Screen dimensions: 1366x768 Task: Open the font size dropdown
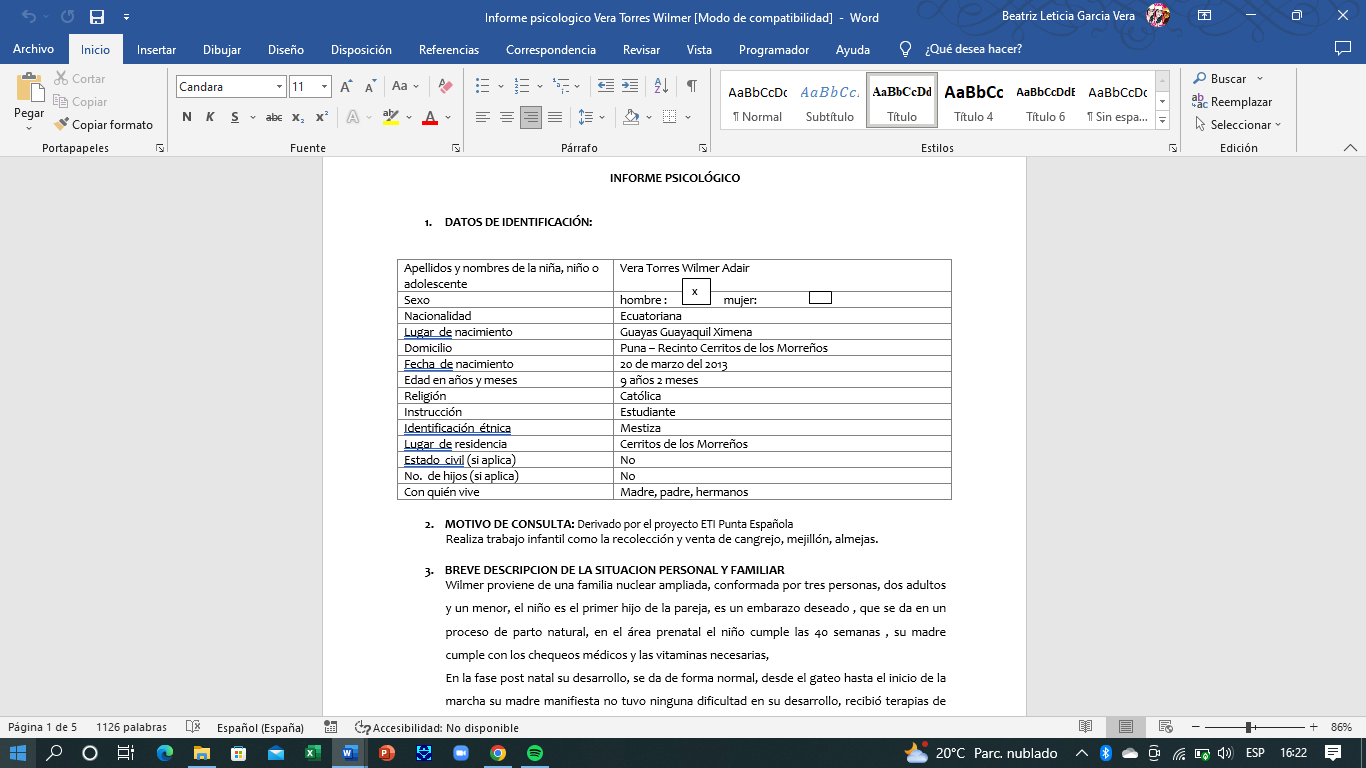(324, 87)
